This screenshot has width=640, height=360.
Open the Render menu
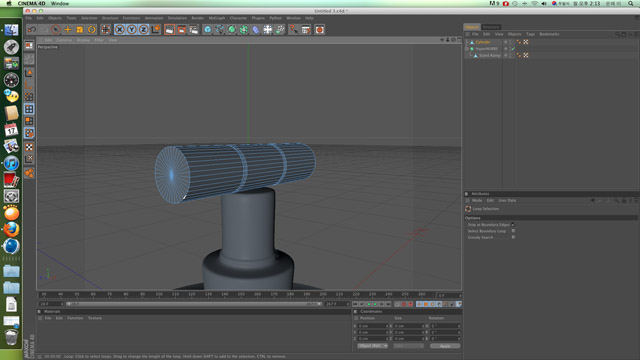pos(198,18)
